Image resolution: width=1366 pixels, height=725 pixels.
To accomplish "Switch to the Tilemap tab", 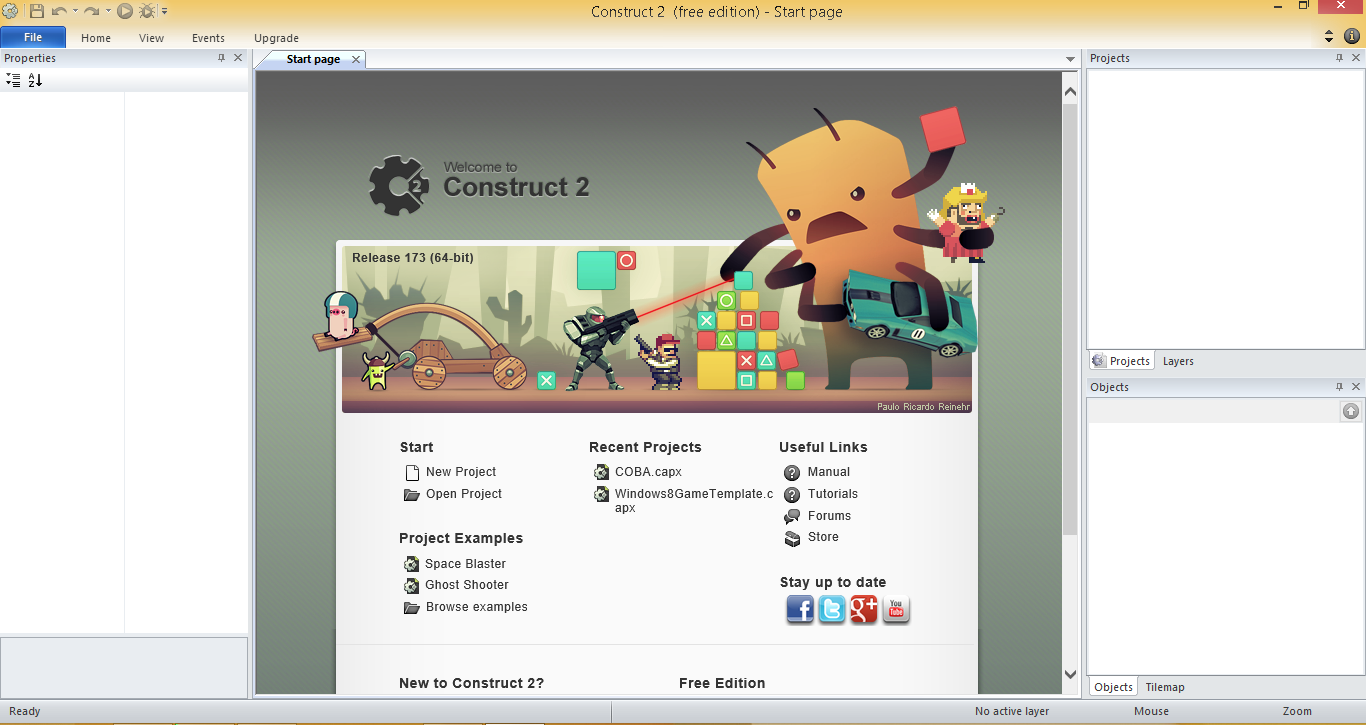I will (x=1165, y=687).
